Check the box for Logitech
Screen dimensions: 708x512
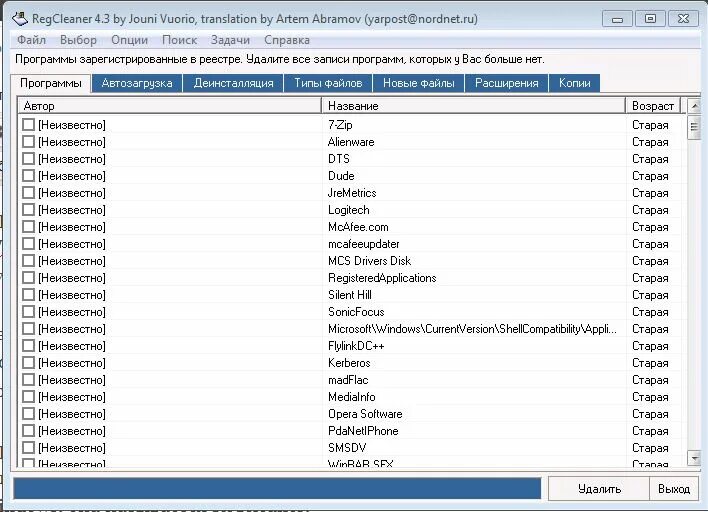click(28, 210)
